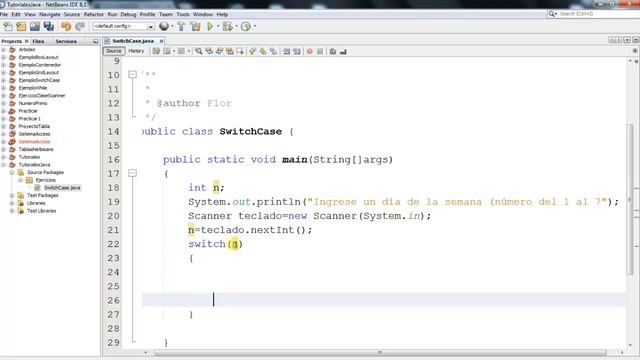640x360 pixels.
Task: Switch to the Services tab
Action: 66,41
